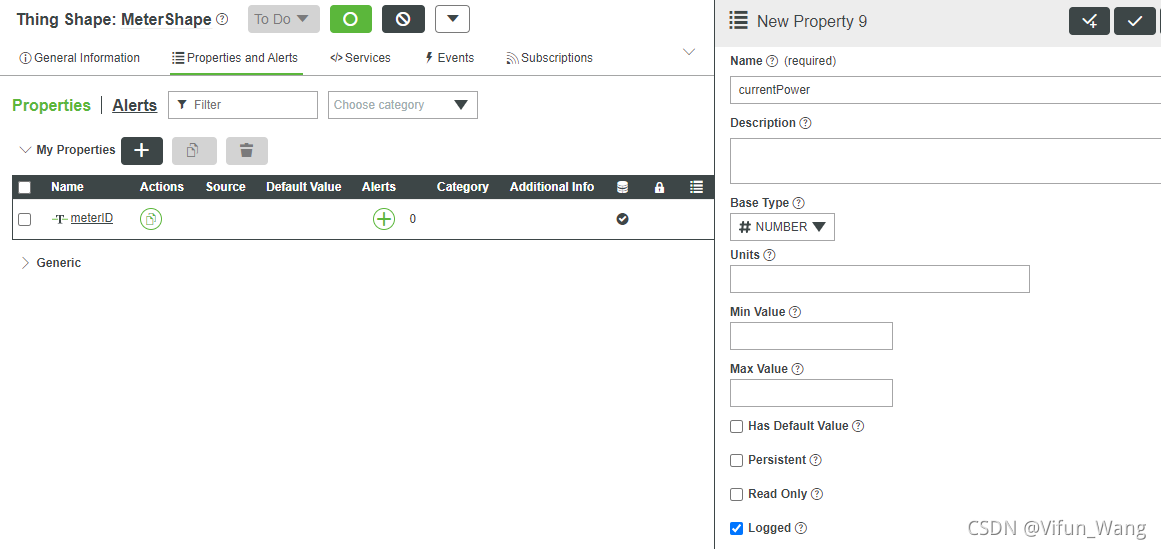
Task: Open the Events tab
Action: [x=449, y=58]
